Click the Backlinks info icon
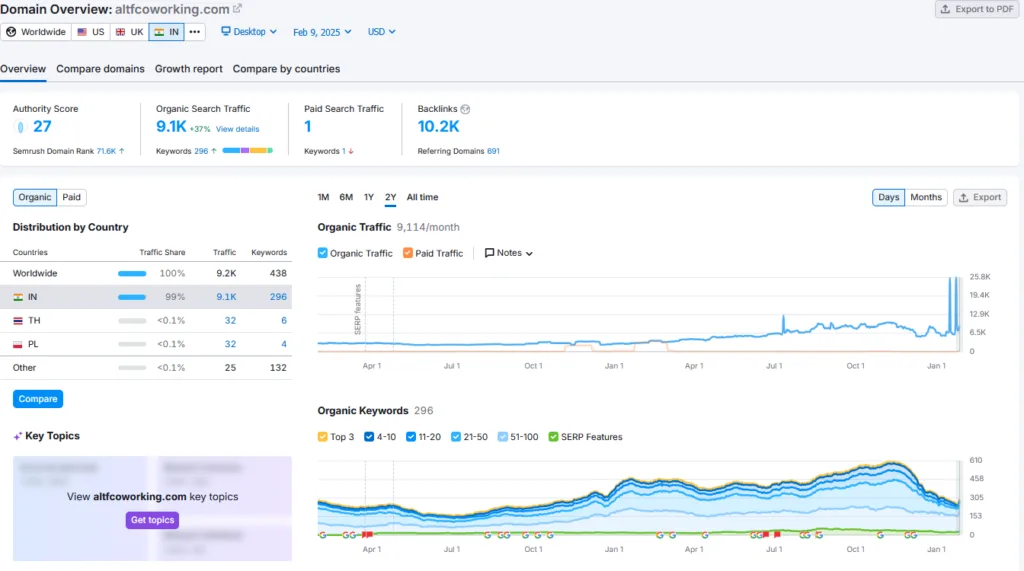The height and width of the screenshot is (571, 1024). [465, 109]
